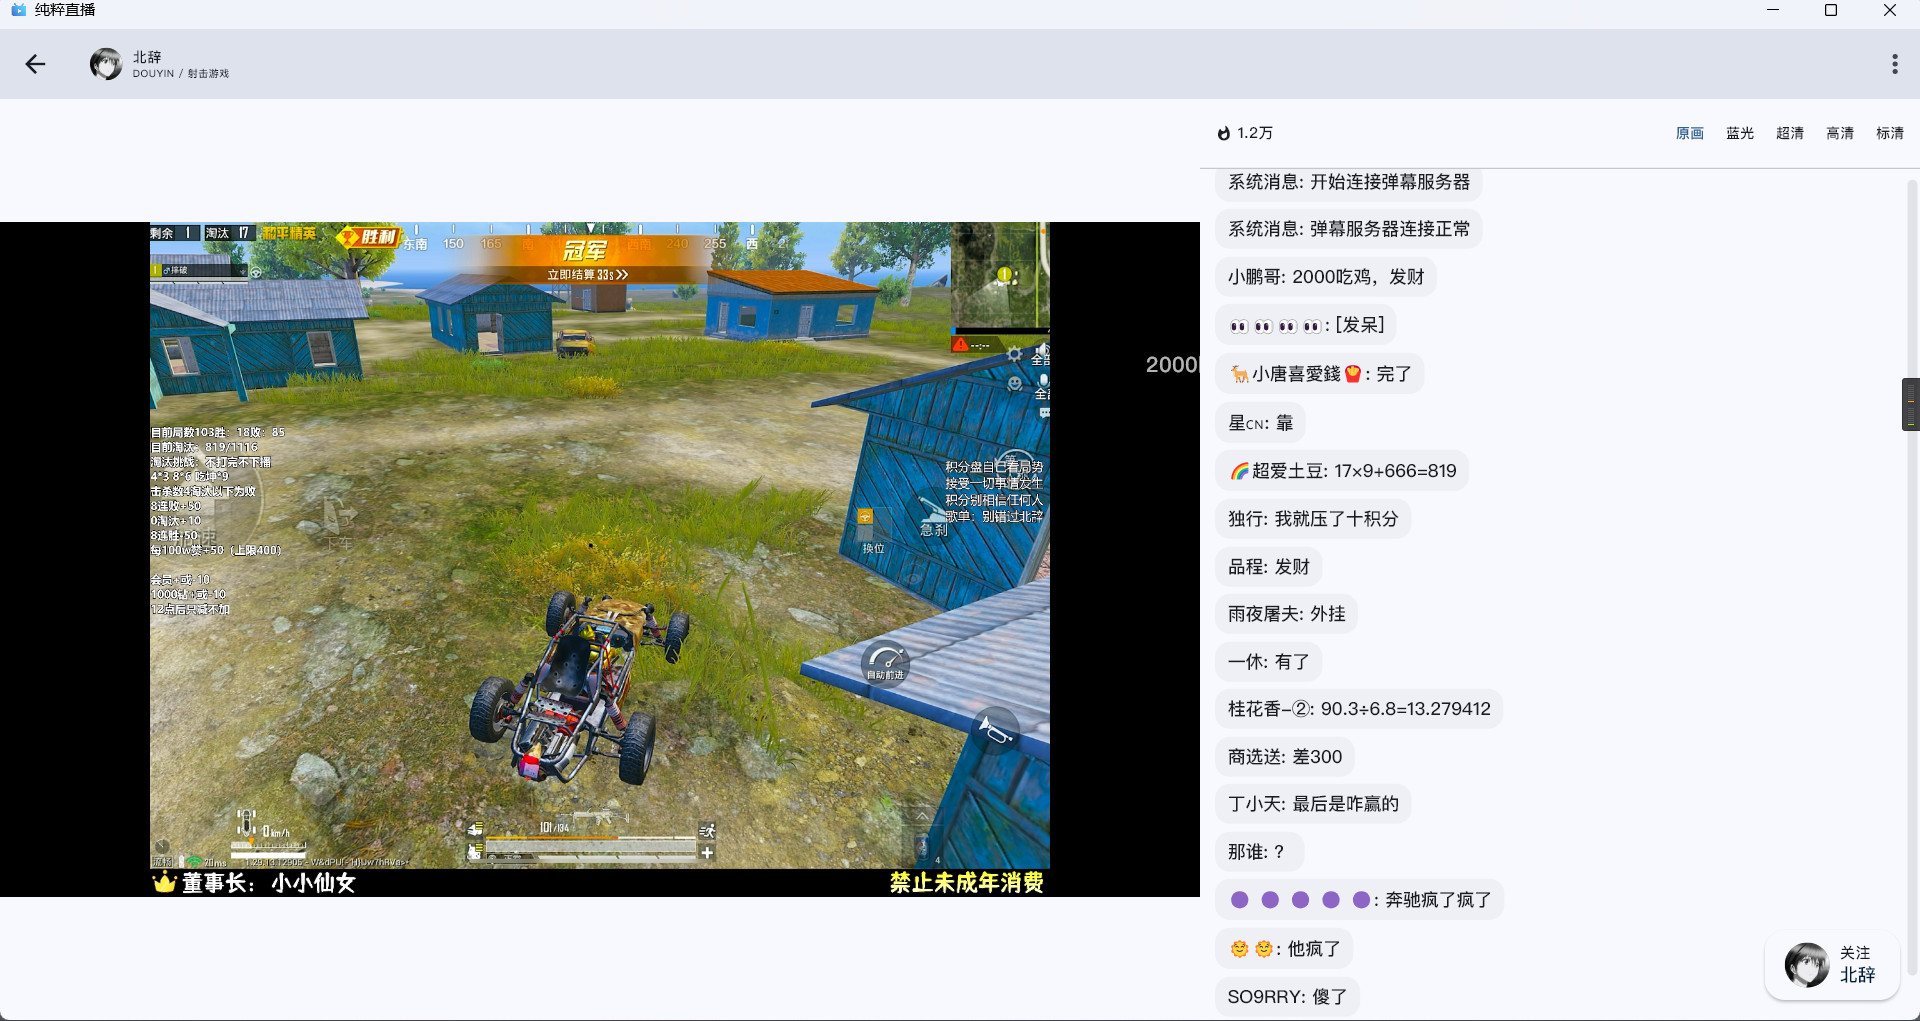
Task: Click the health bar at bottom of gameplay
Action: pos(590,838)
